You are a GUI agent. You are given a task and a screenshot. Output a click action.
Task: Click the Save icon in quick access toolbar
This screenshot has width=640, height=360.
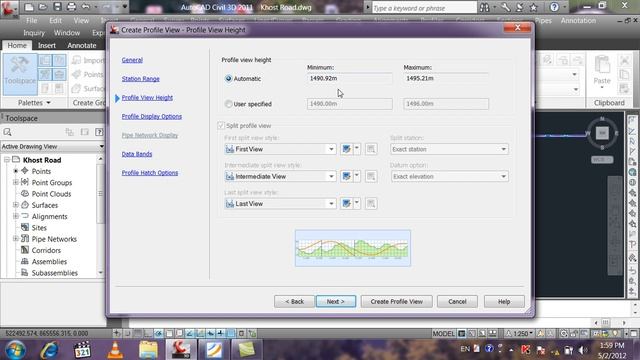[x=57, y=7]
